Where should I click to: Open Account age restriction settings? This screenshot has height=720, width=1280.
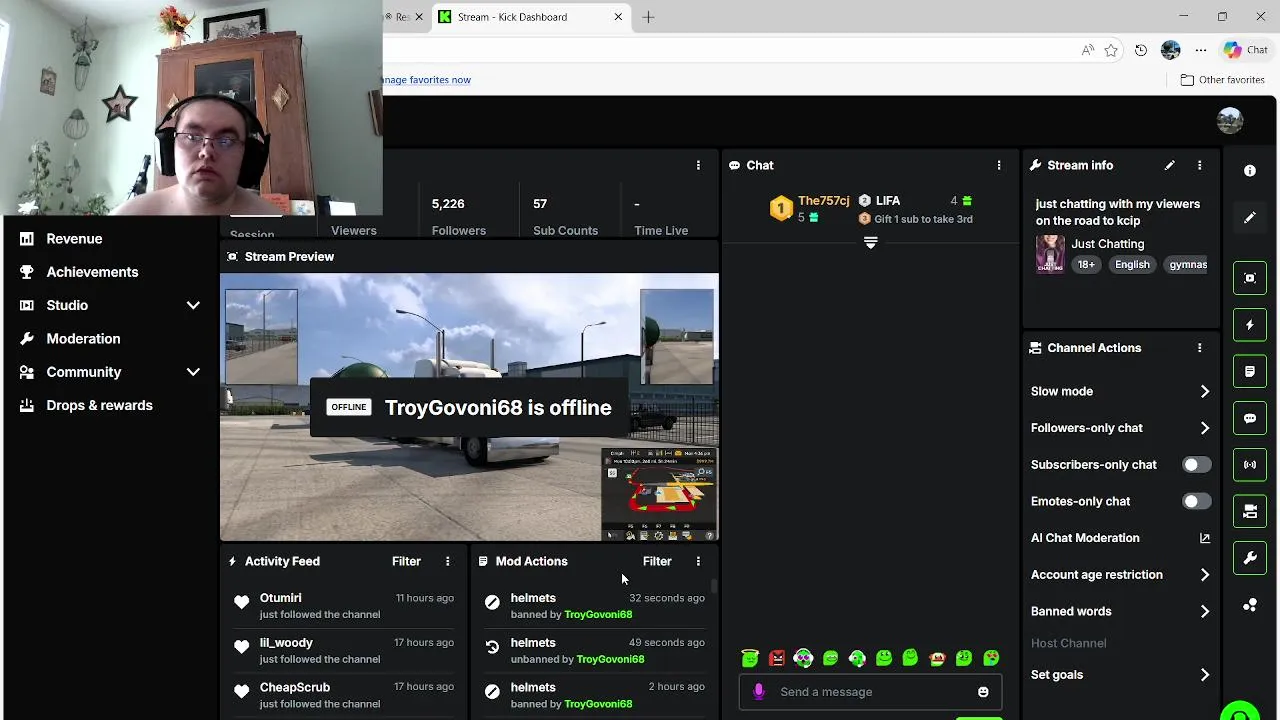[1120, 575]
